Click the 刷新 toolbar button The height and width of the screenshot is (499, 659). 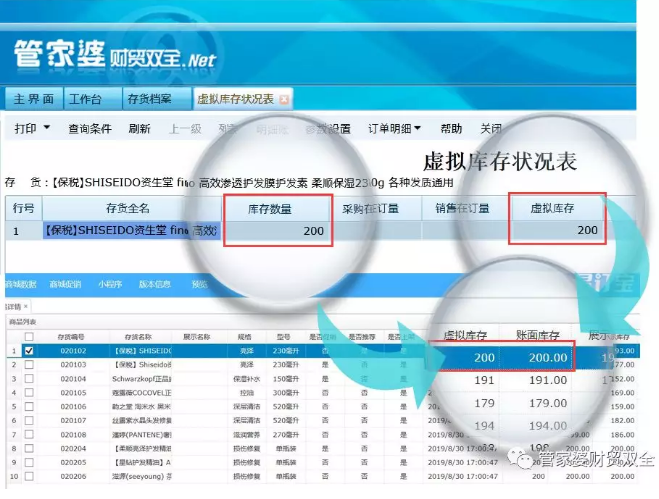(x=140, y=129)
